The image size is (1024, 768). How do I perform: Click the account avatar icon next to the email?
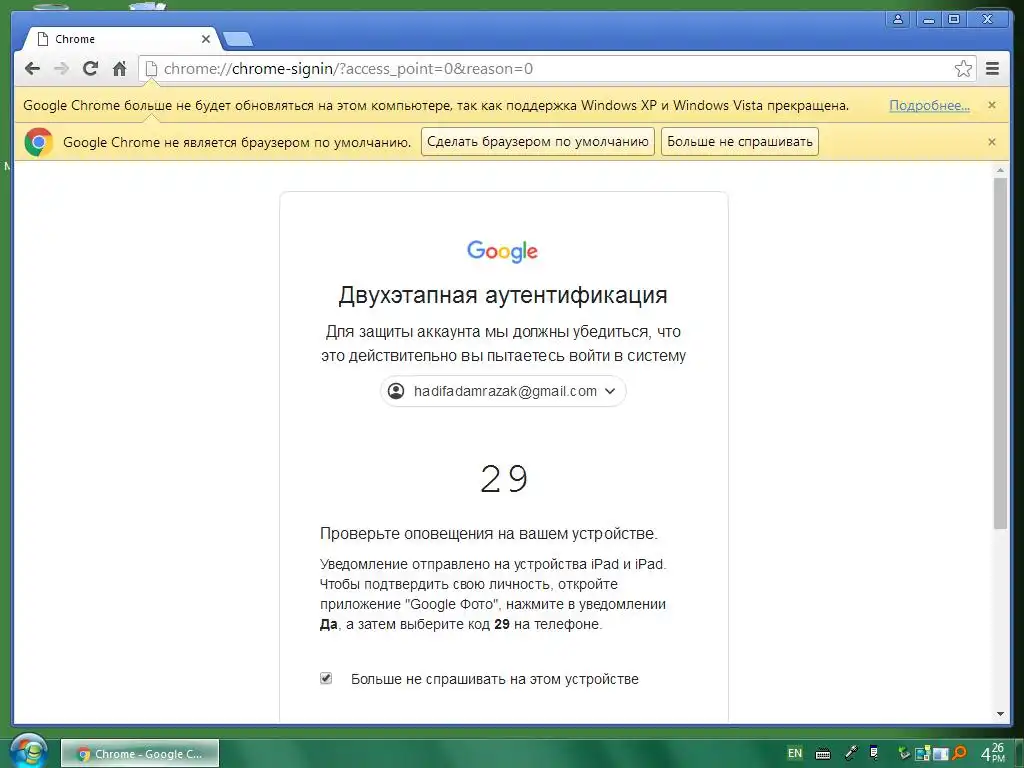click(396, 391)
